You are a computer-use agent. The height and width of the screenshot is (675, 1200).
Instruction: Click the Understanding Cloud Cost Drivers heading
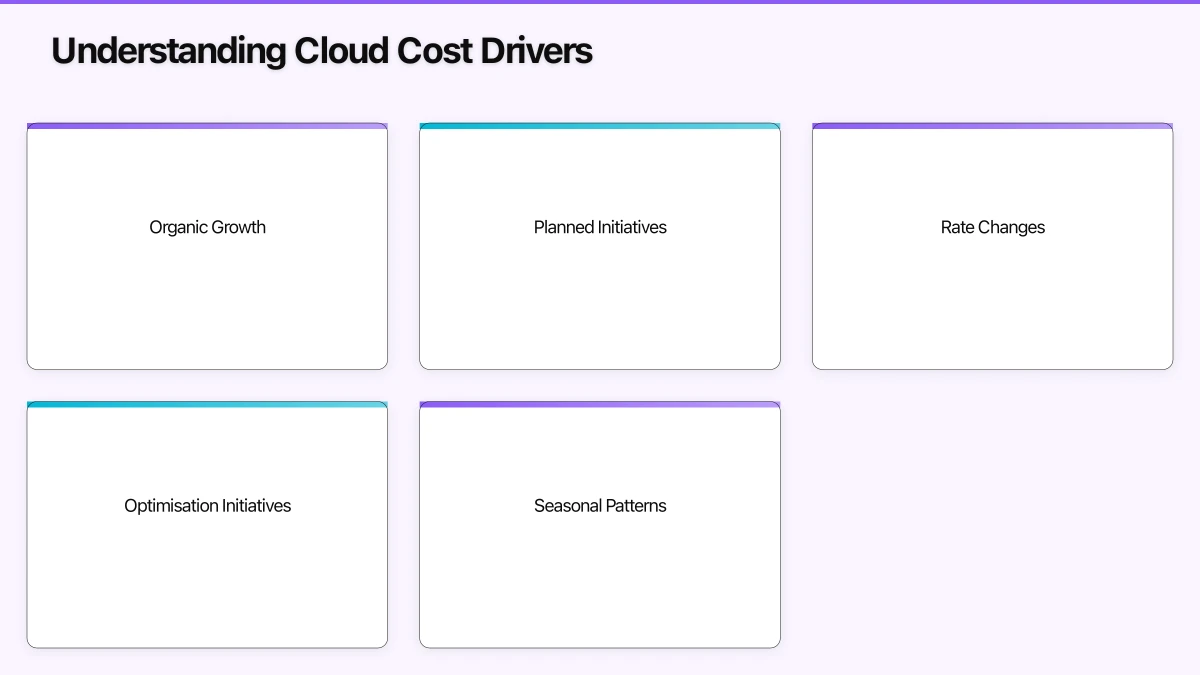pos(322,50)
